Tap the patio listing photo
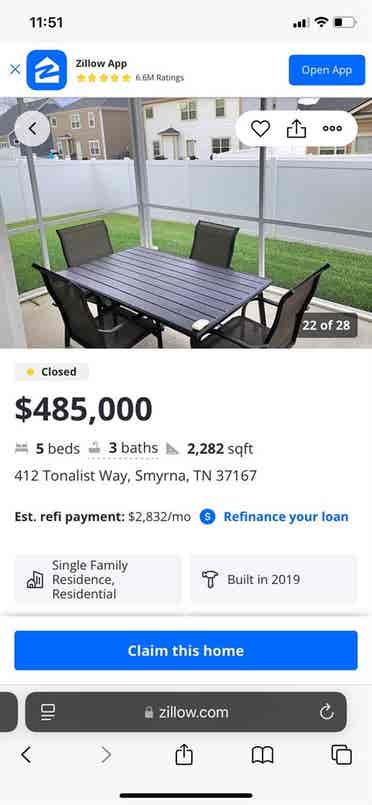 (186, 223)
